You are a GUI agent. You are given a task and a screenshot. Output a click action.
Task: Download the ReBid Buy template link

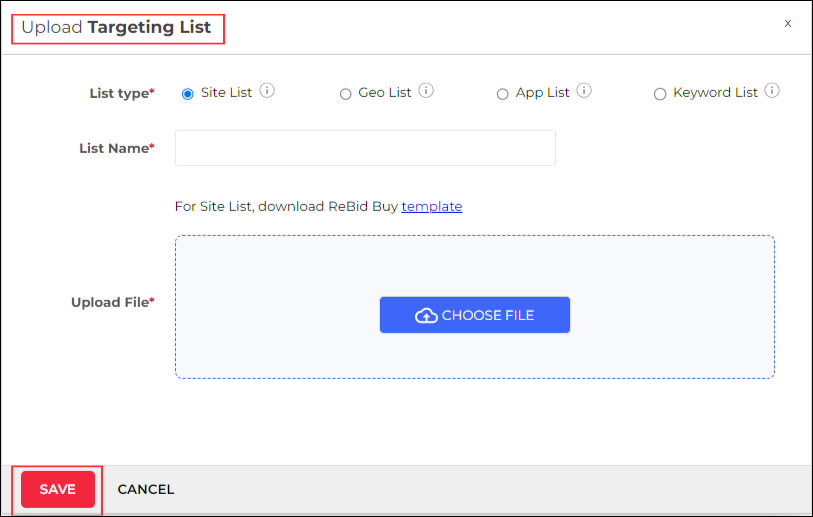point(431,206)
